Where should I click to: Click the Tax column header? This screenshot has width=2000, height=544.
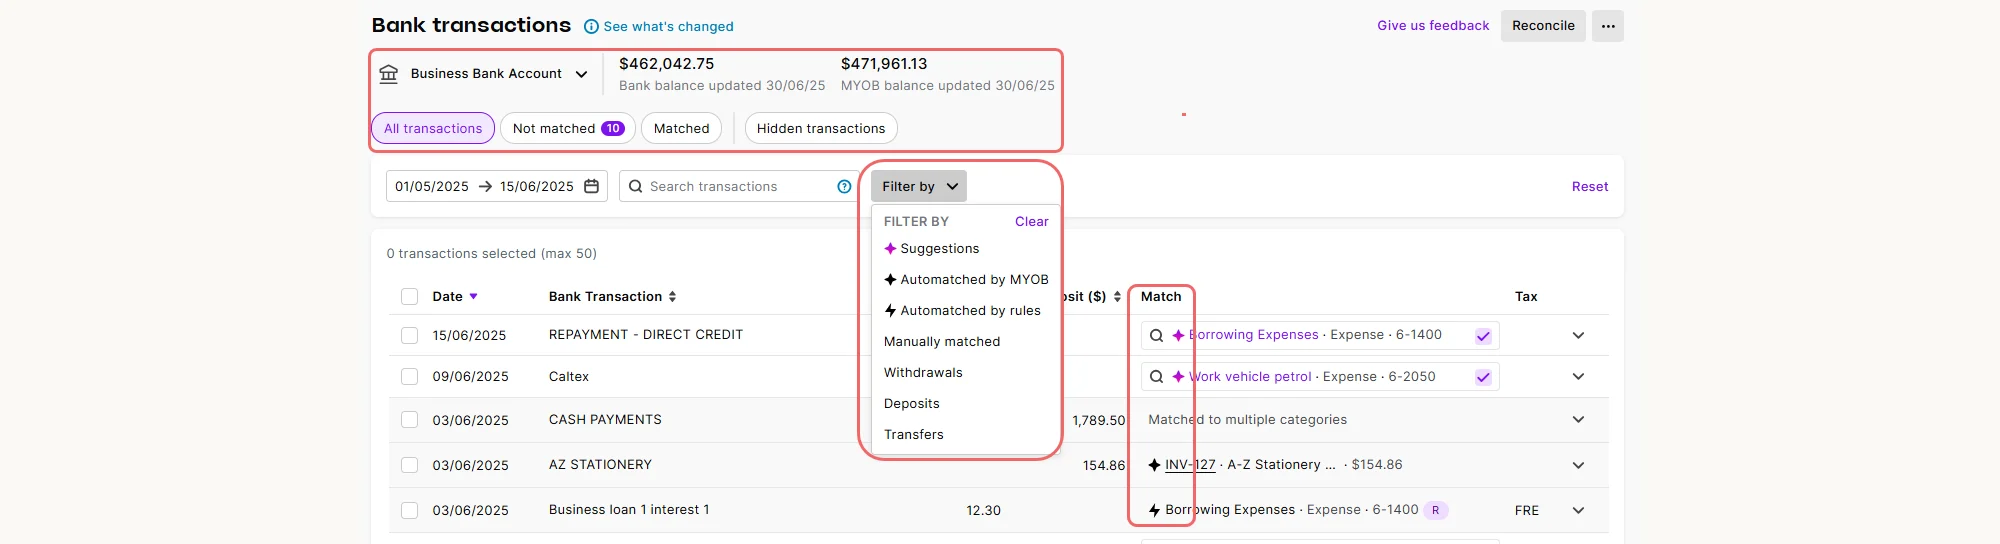pos(1526,297)
